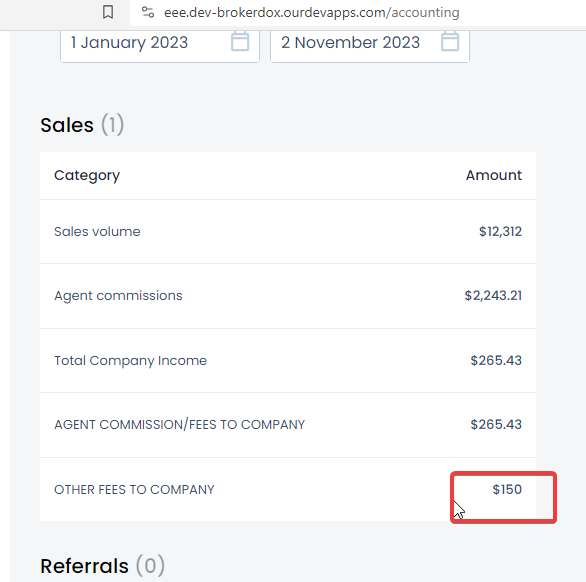The image size is (586, 582).
Task: Click the browser address bar URL
Action: pyautogui.click(x=312, y=12)
